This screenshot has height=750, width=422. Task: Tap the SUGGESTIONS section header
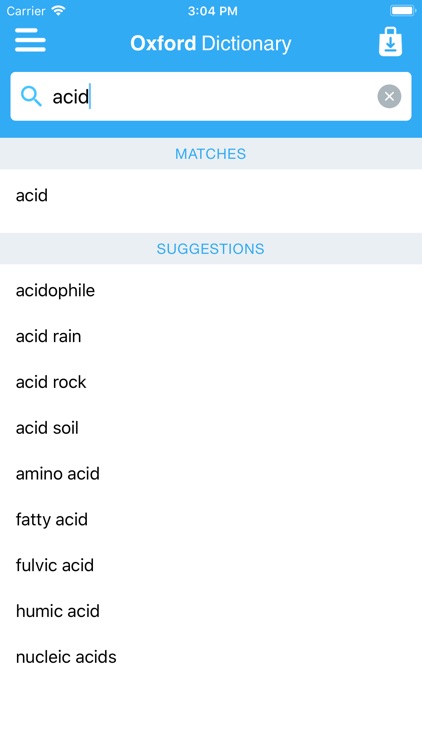[x=211, y=249]
